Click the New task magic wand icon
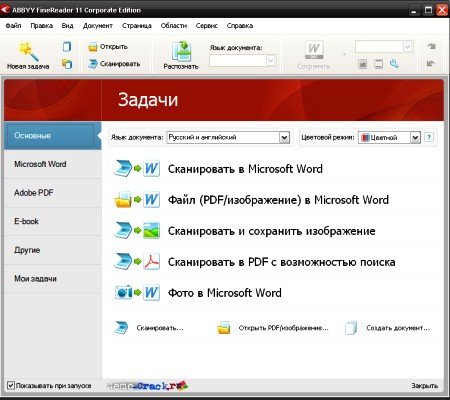Screen dimensions: 450x400 pyautogui.click(x=28, y=51)
